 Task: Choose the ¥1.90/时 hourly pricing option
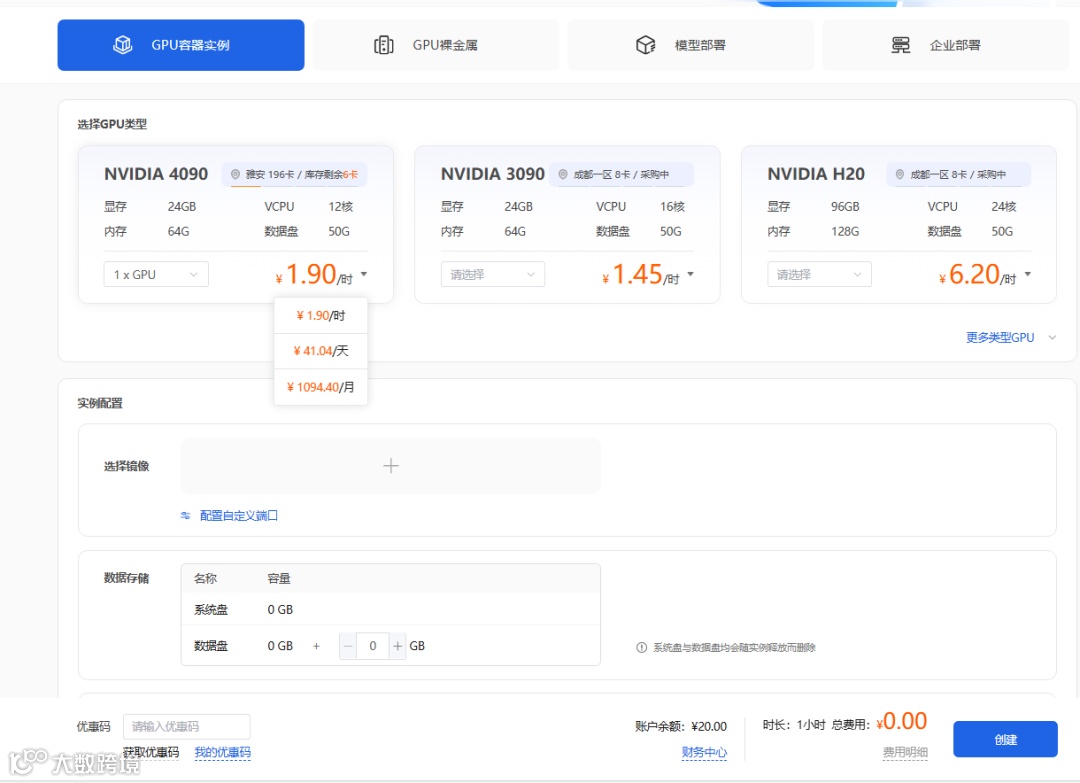[320, 315]
